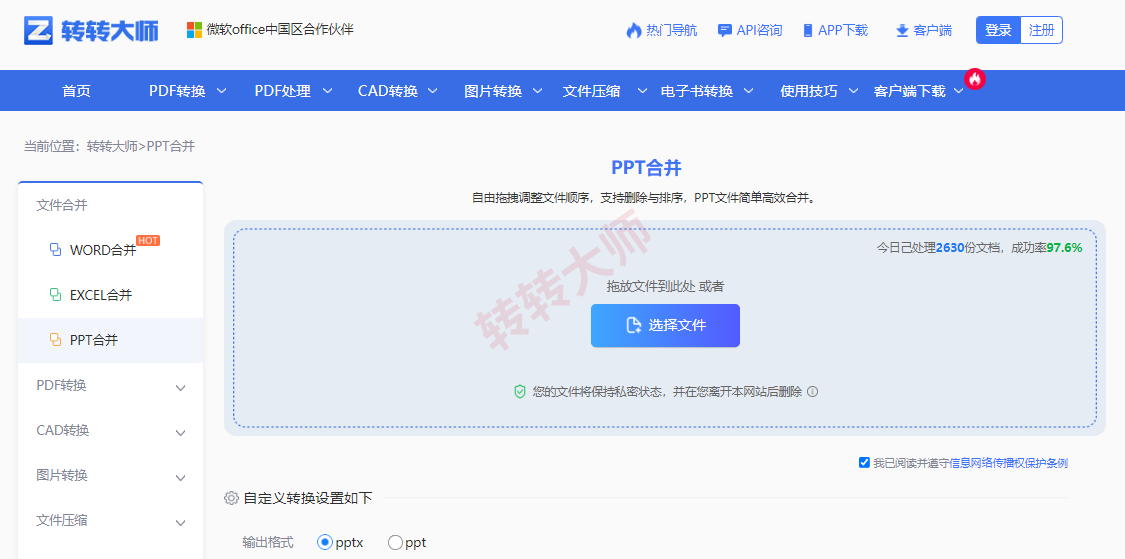Click the chat bubble icon beside API咨询

coord(725,30)
